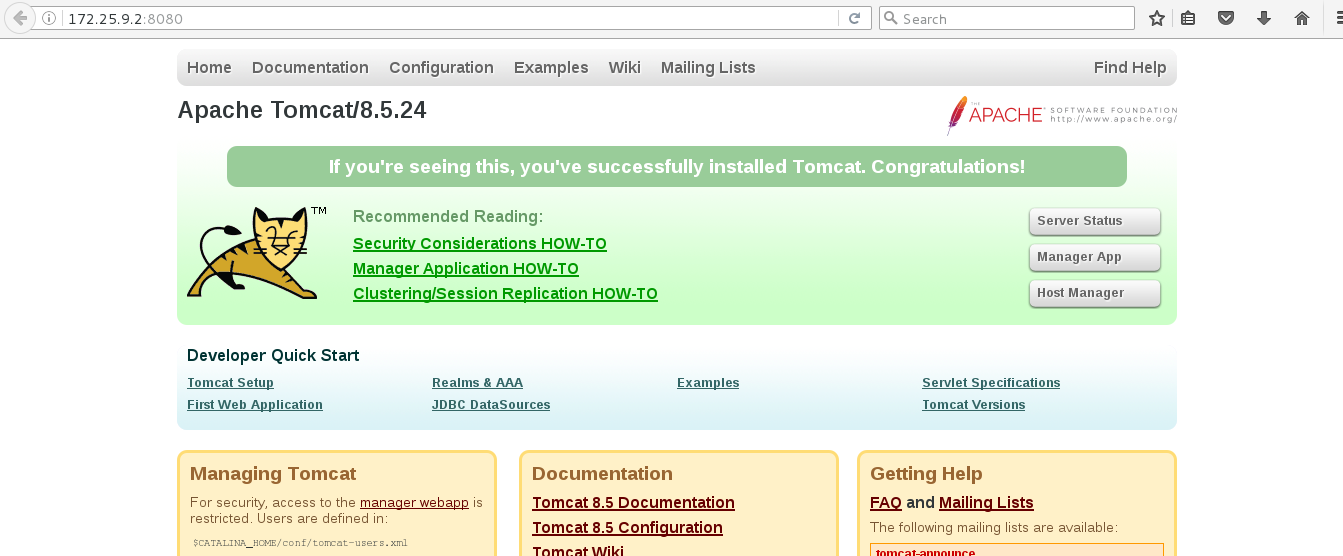The height and width of the screenshot is (556, 1343).
Task: Open First Web Application link
Action: tap(255, 405)
